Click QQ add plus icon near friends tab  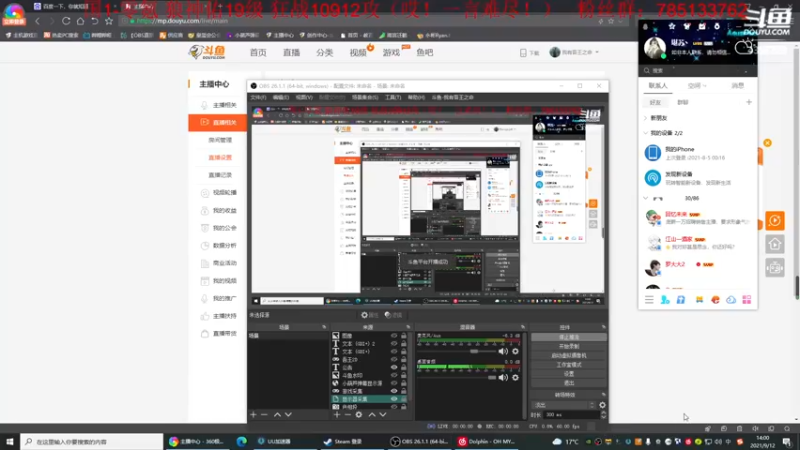point(749,102)
